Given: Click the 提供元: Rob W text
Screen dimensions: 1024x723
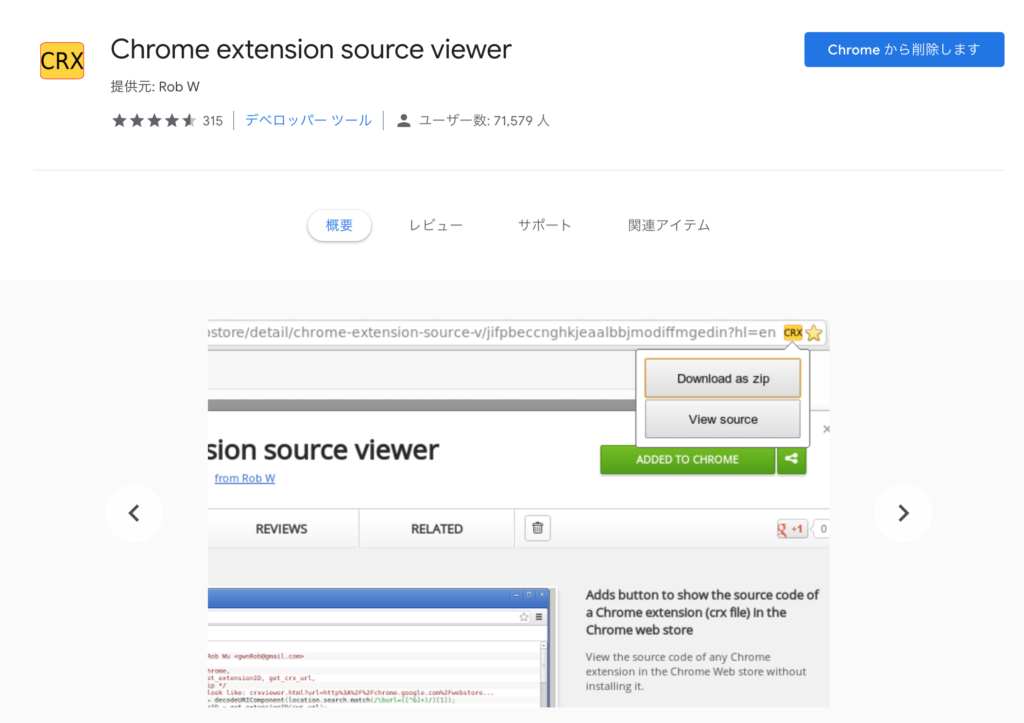Looking at the screenshot, I should coord(155,87).
